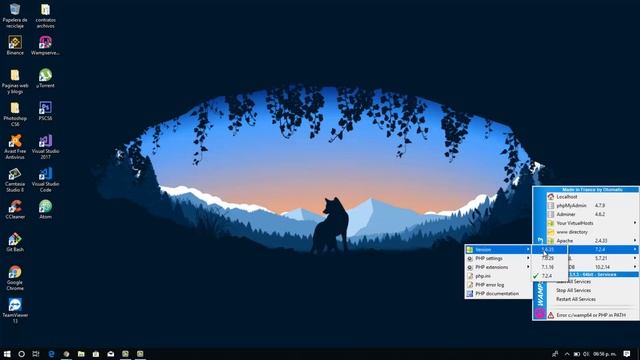Screen dimensions: 640x360
Task: Open the Windows Start menu
Action: [x=7, y=354]
